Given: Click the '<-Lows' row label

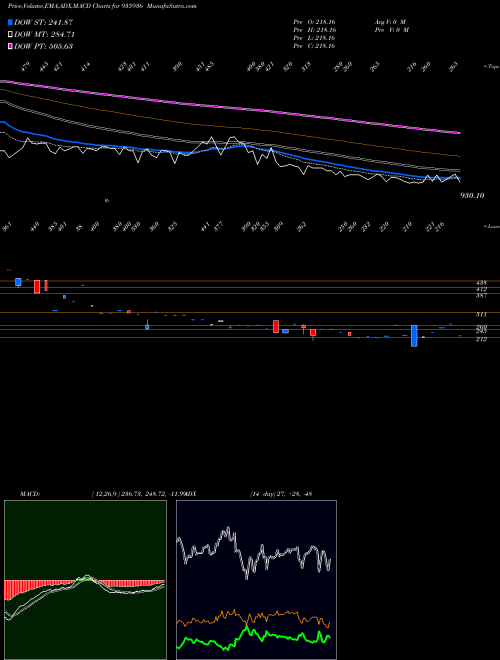Looking at the screenshot, I should coord(491,226).
